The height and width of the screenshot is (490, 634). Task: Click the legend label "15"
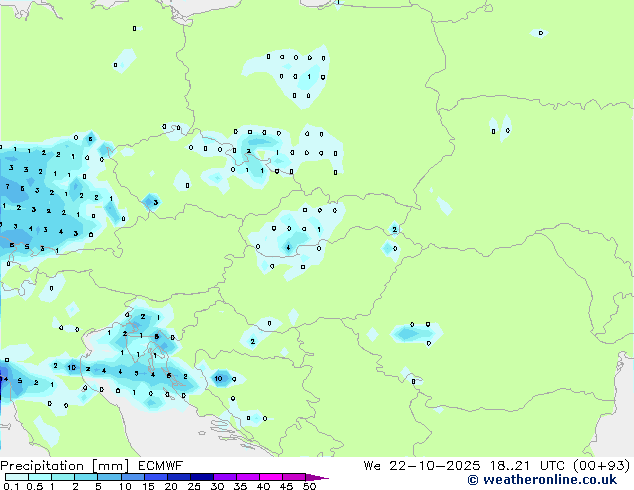pyautogui.click(x=148, y=486)
